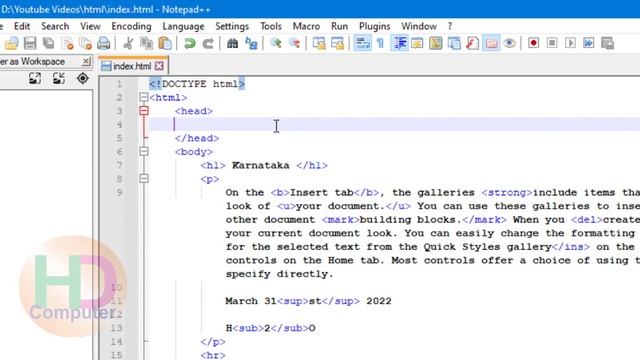640x360 pixels.
Task: Click line number 7 in the margin
Action: [119, 165]
